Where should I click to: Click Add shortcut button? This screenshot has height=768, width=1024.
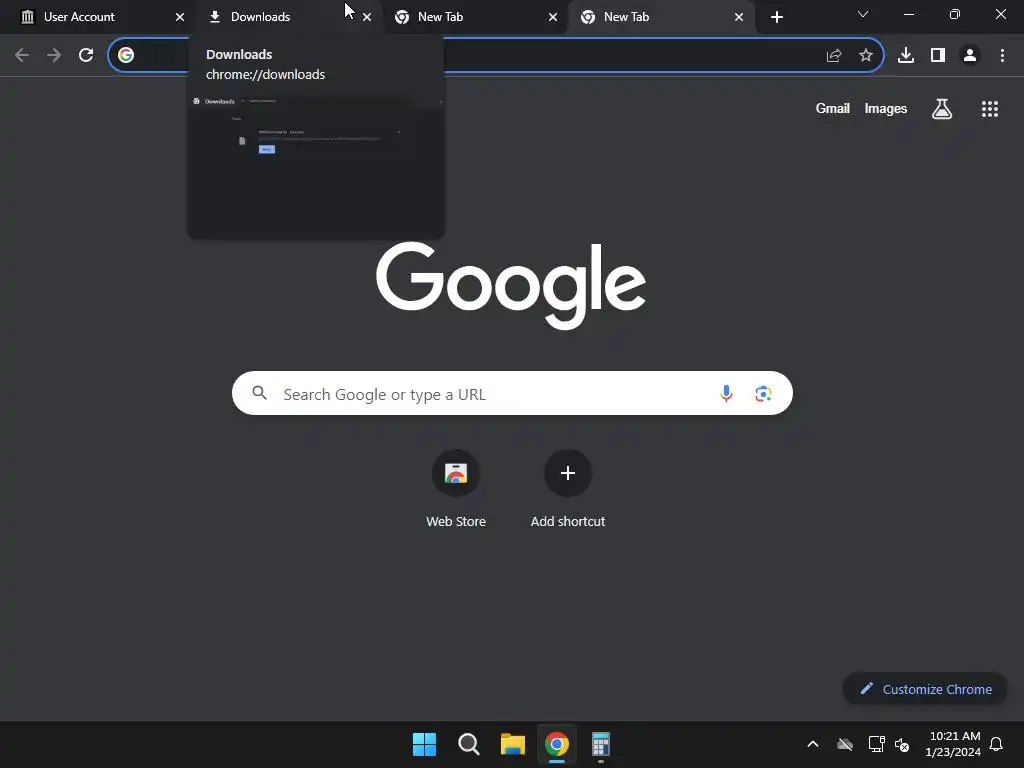coord(568,488)
